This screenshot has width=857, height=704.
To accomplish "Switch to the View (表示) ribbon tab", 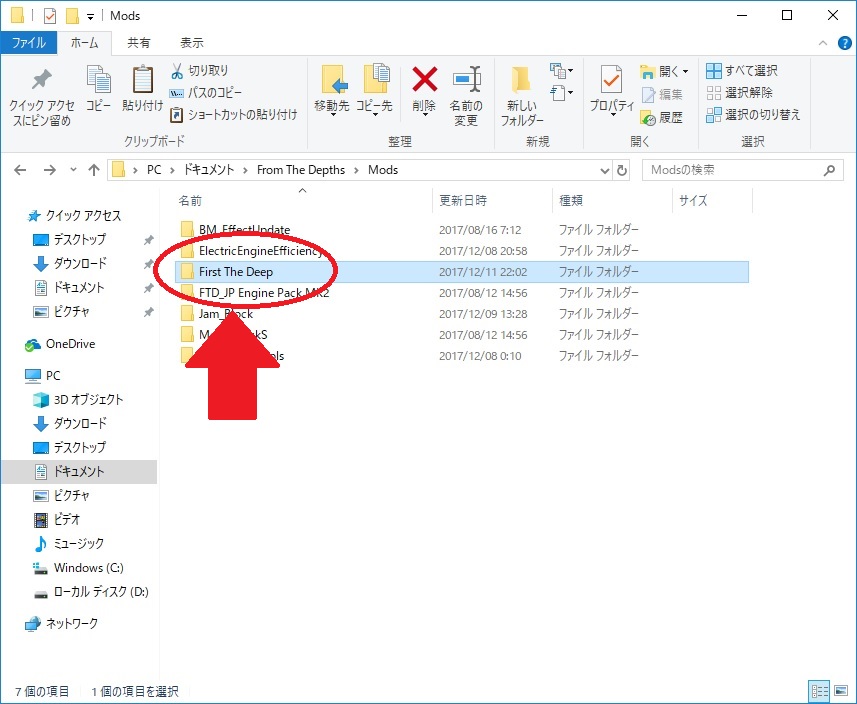I will pyautogui.click(x=191, y=43).
